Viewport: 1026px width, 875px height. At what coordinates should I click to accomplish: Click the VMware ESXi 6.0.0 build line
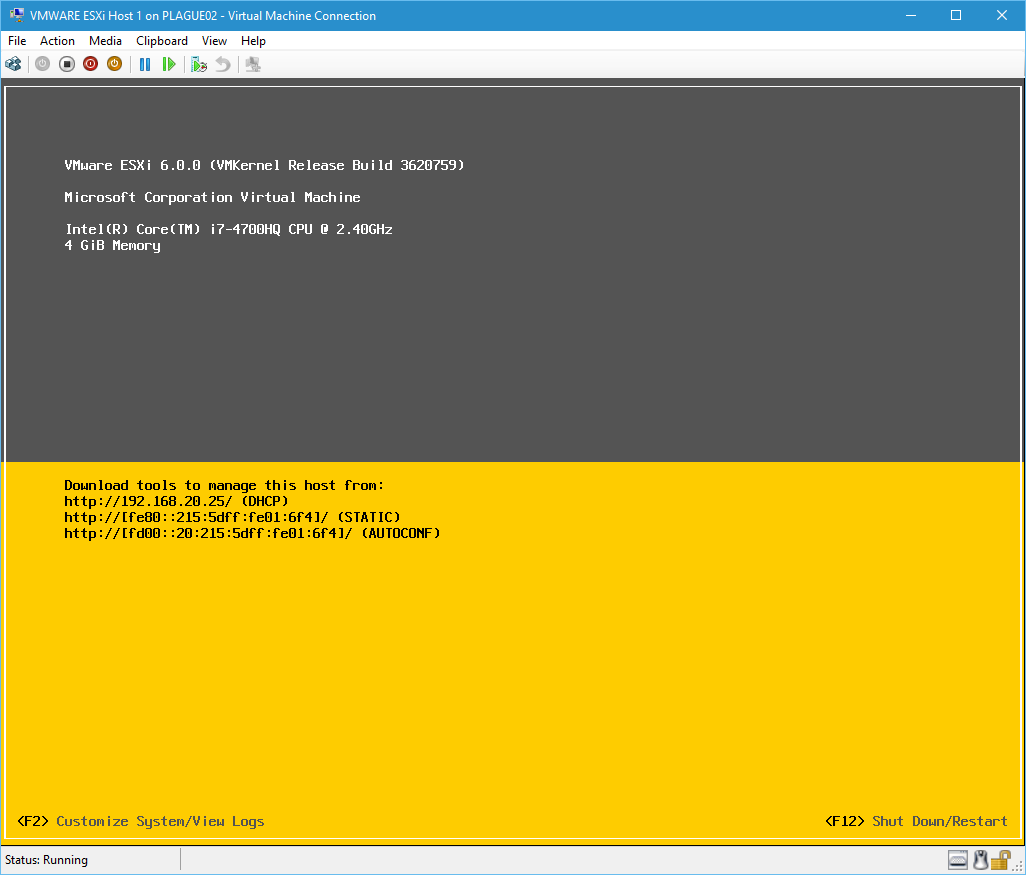pyautogui.click(x=264, y=166)
